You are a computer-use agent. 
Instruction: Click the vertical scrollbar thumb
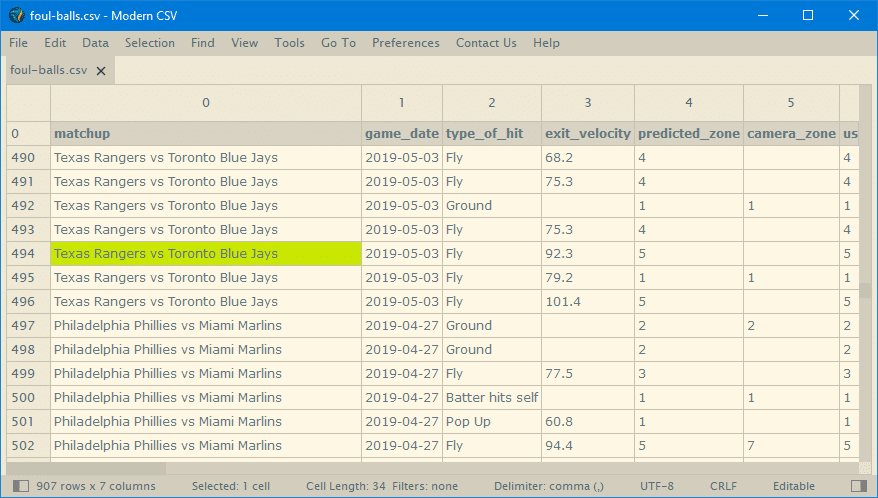click(865, 290)
